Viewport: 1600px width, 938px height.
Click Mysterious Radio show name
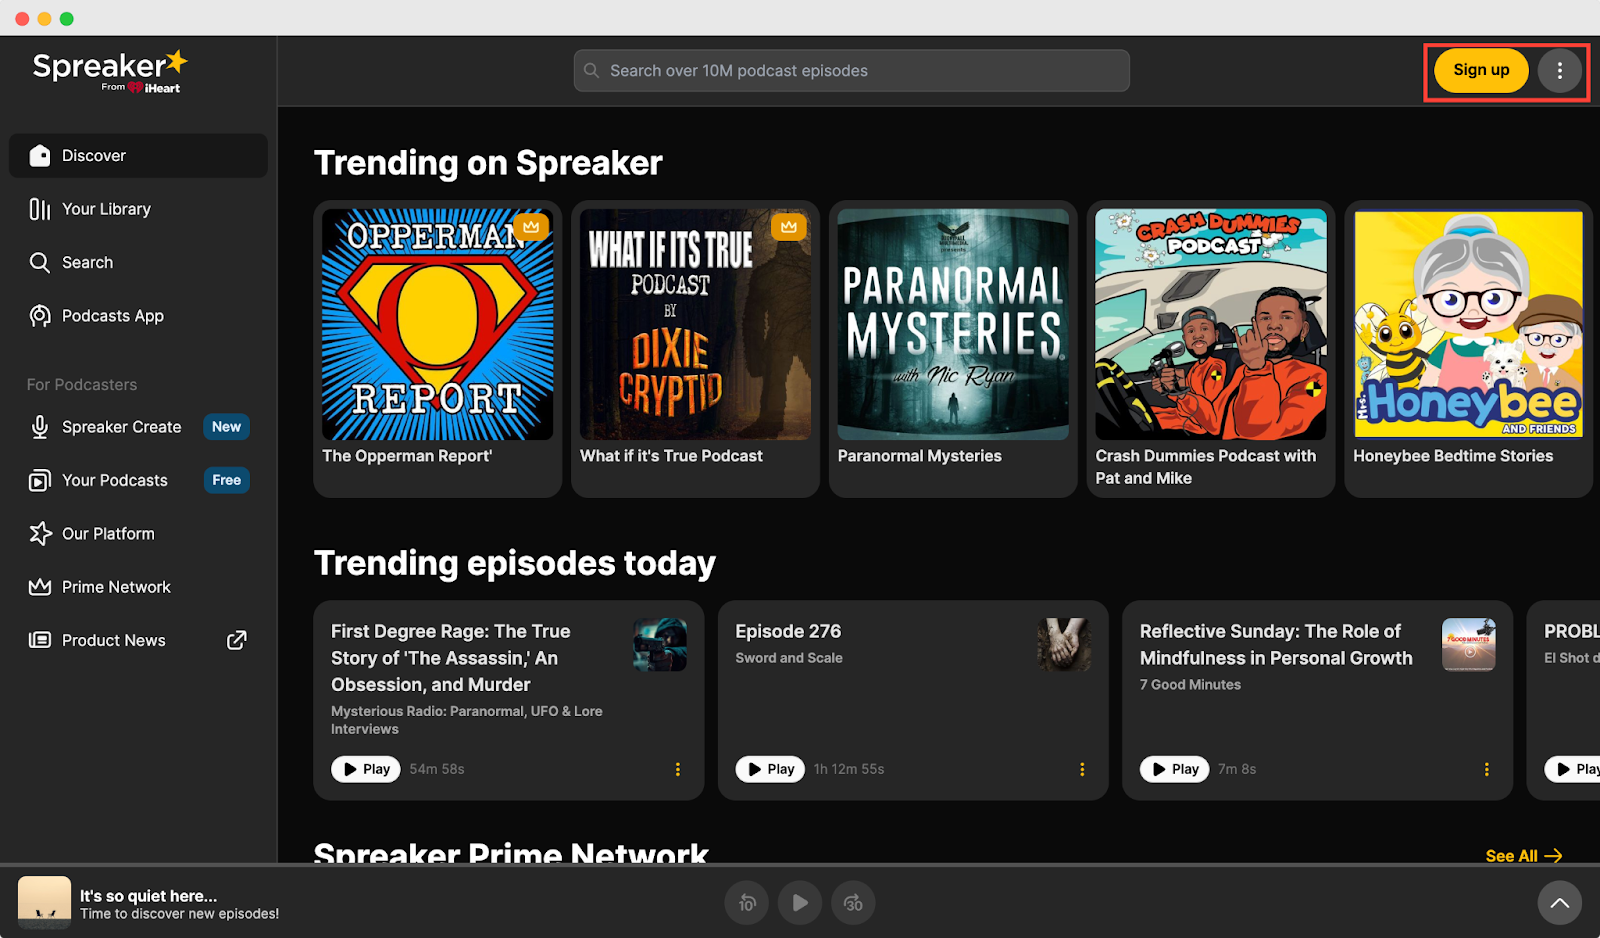(467, 720)
